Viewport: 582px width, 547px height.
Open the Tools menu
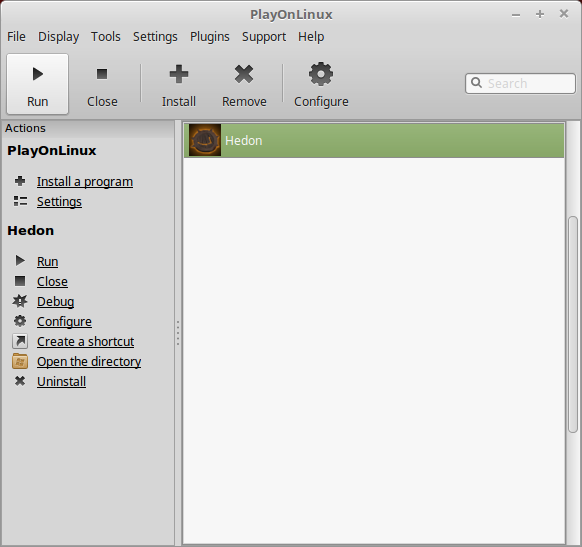pyautogui.click(x=106, y=37)
